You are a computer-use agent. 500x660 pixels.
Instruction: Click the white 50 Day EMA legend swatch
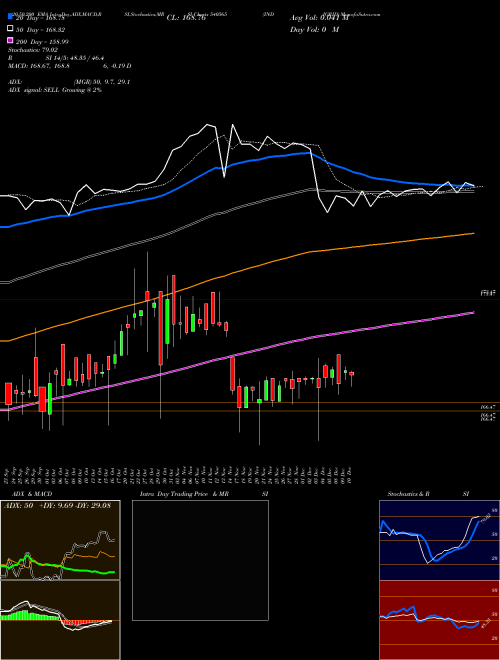point(10,29)
